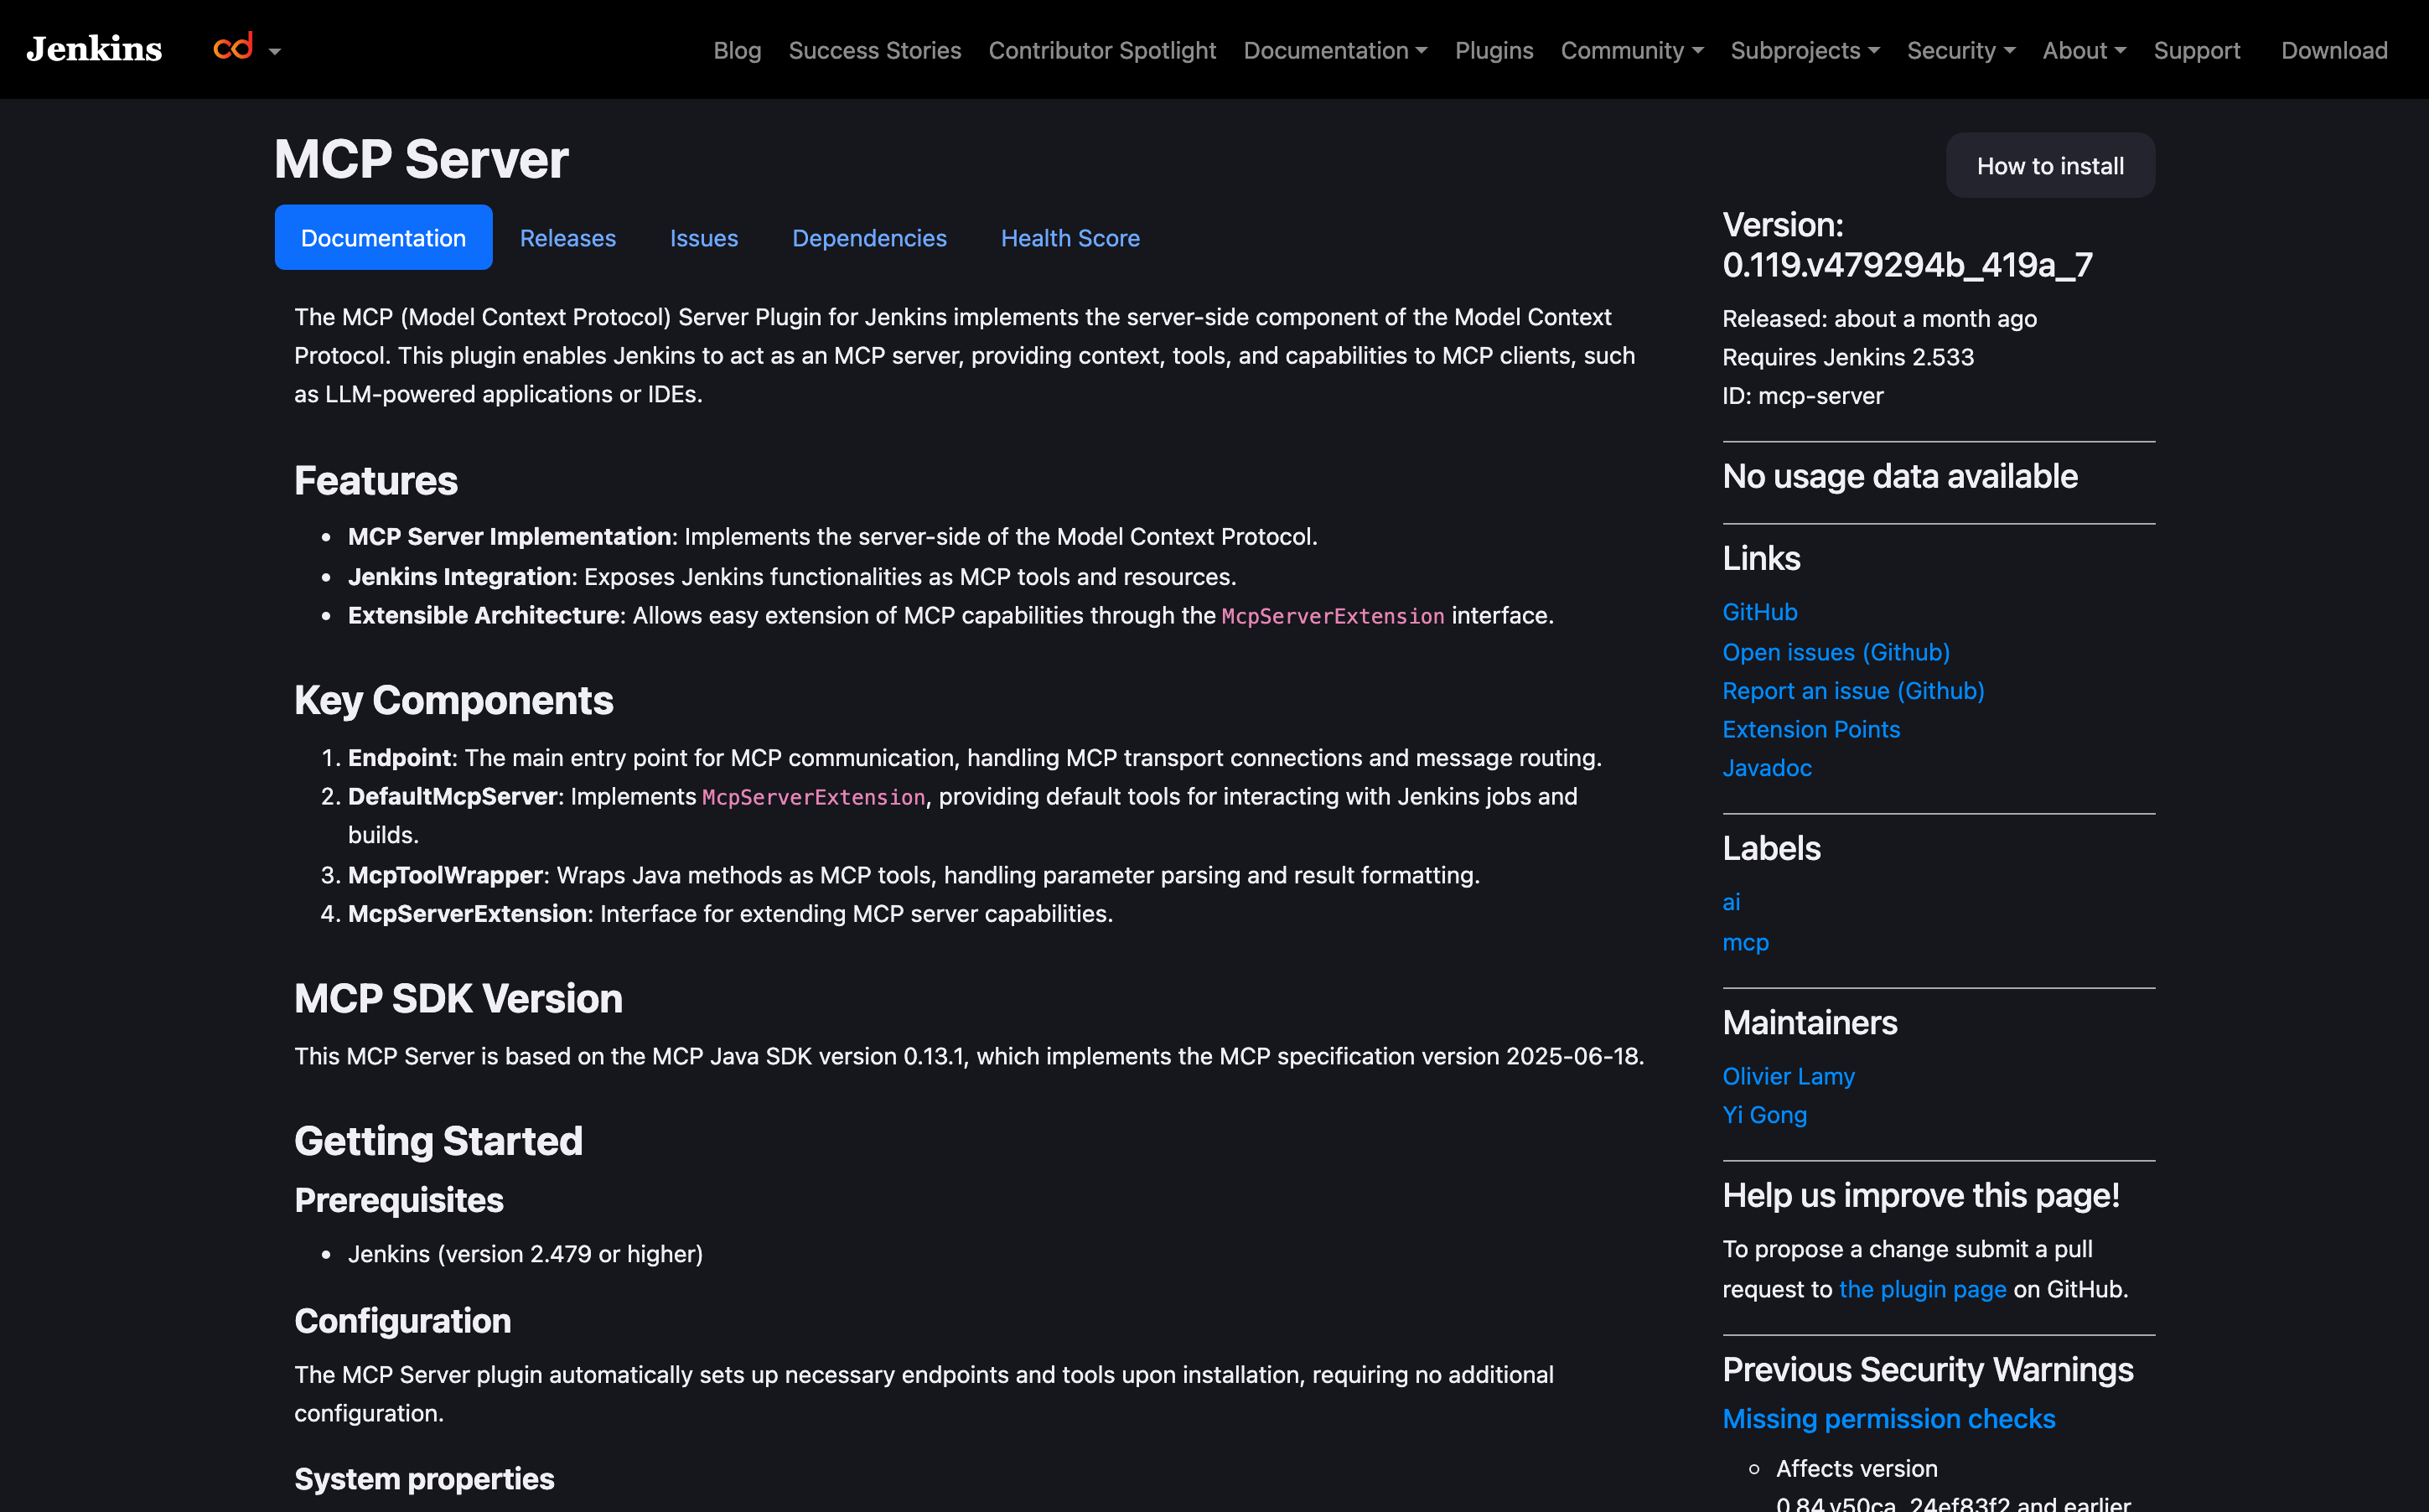
Task: Open maintainer Olivier Lamy's profile link
Action: [x=1787, y=1076]
